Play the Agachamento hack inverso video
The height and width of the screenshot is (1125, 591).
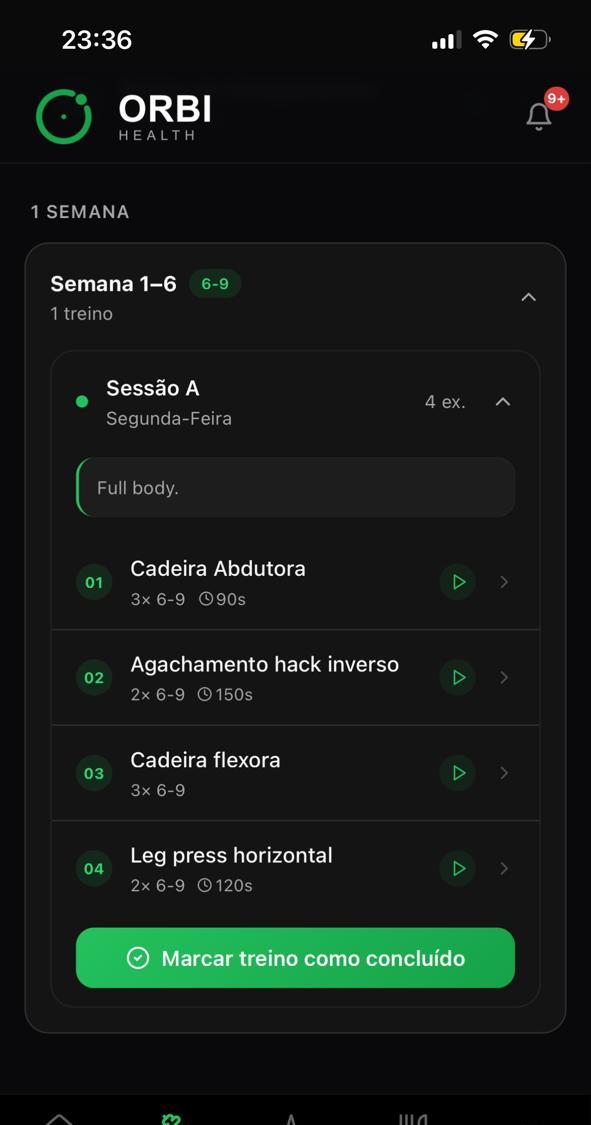click(458, 677)
